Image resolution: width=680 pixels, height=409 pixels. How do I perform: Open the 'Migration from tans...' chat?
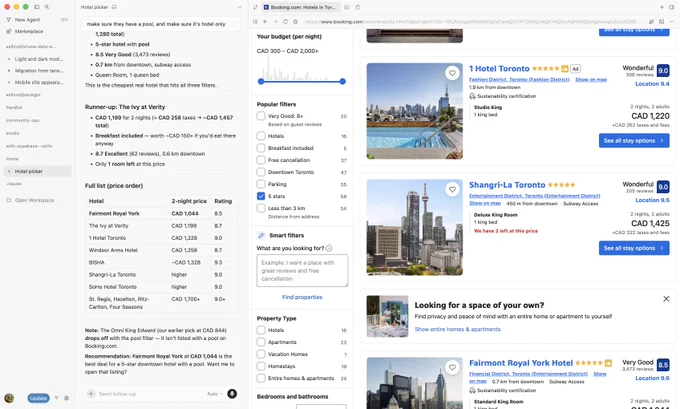[x=39, y=71]
